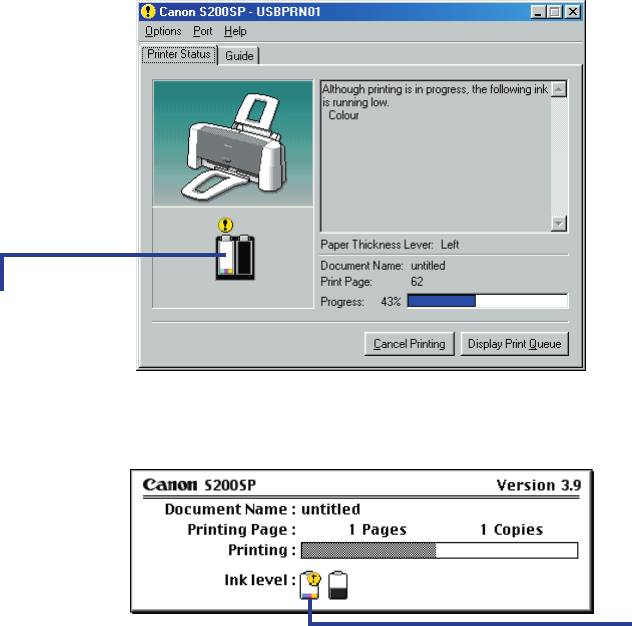Close the Canon S200SP window
The image size is (632, 626).
[x=573, y=12]
